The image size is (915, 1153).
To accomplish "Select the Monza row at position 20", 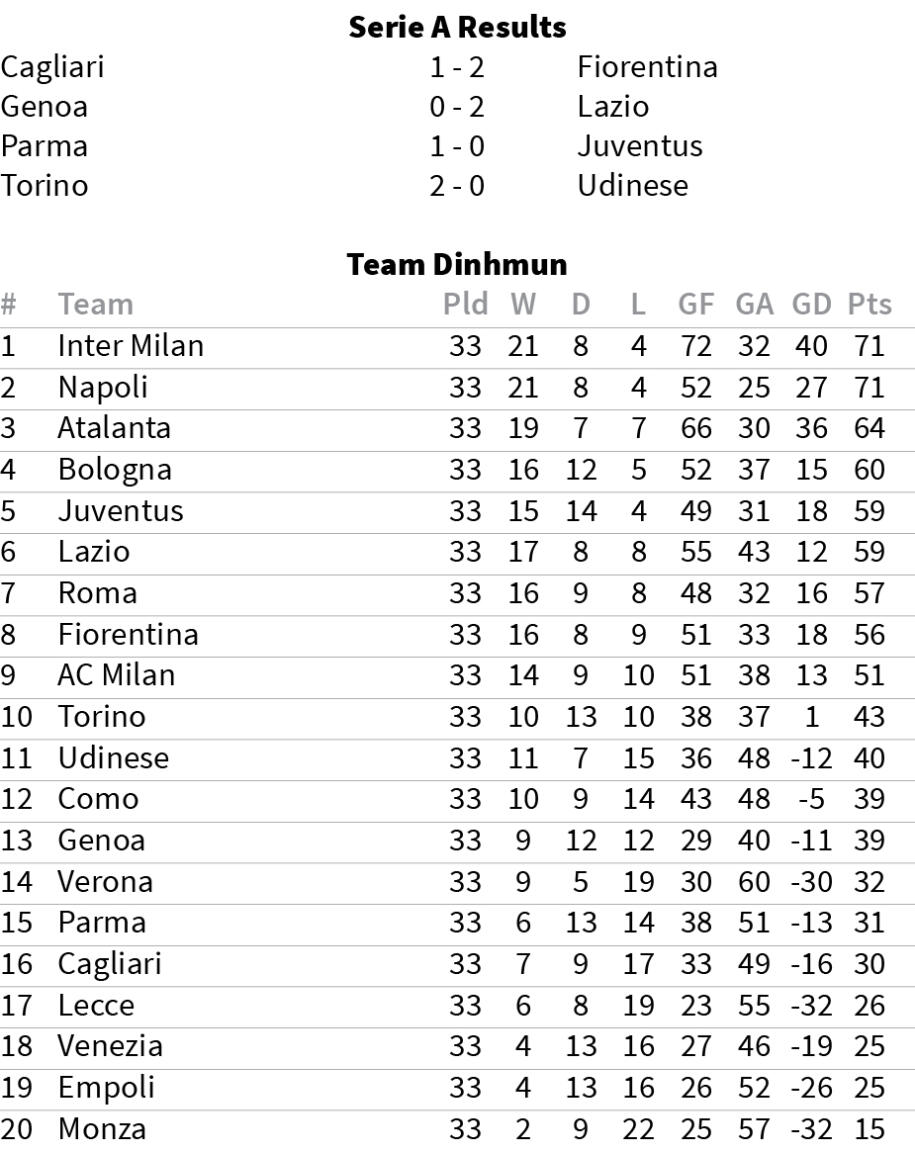I will (x=458, y=1129).
